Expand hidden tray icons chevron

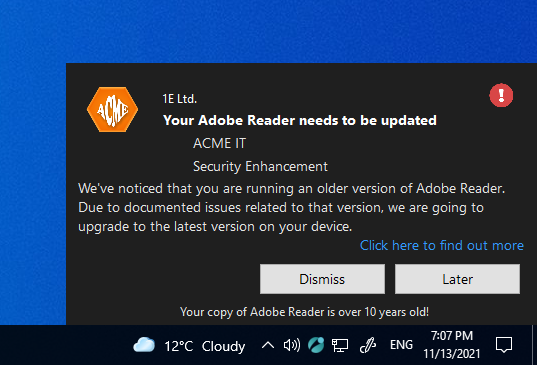[268, 345]
